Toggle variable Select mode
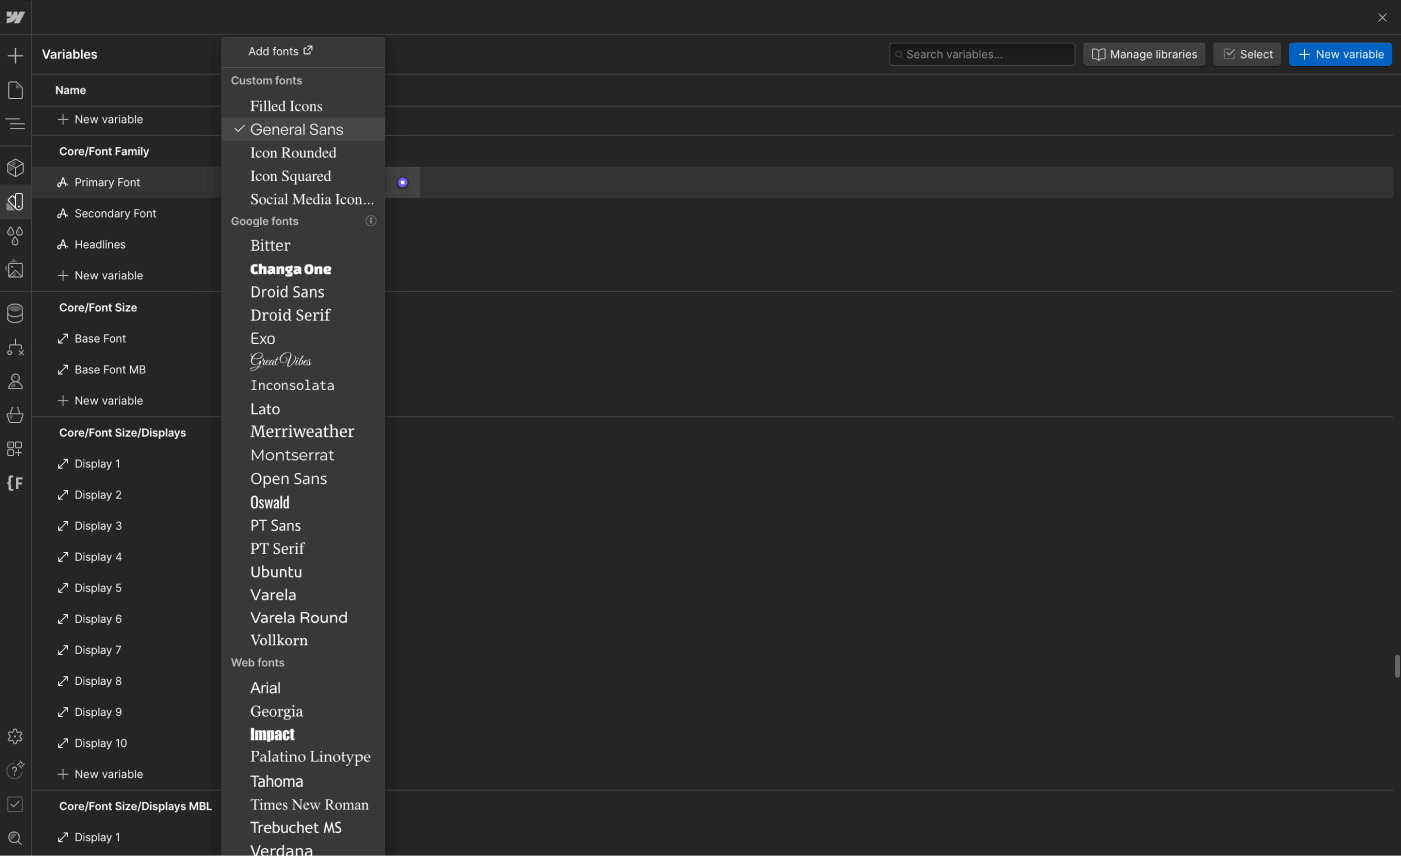 coord(1246,54)
